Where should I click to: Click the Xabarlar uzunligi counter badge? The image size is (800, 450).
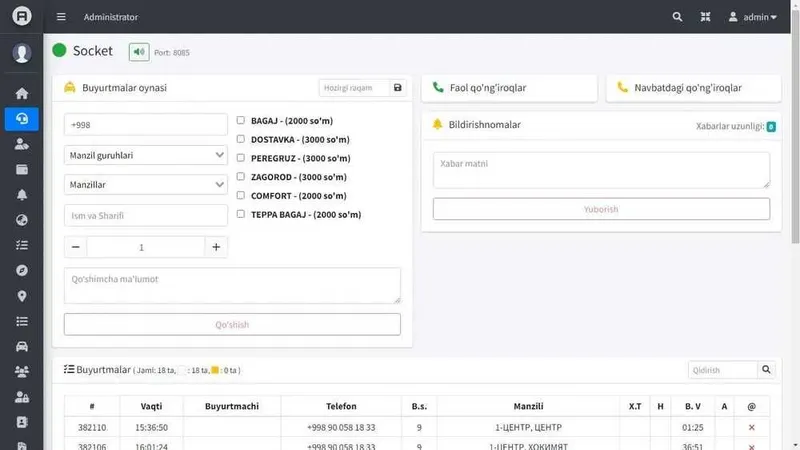coord(771,127)
